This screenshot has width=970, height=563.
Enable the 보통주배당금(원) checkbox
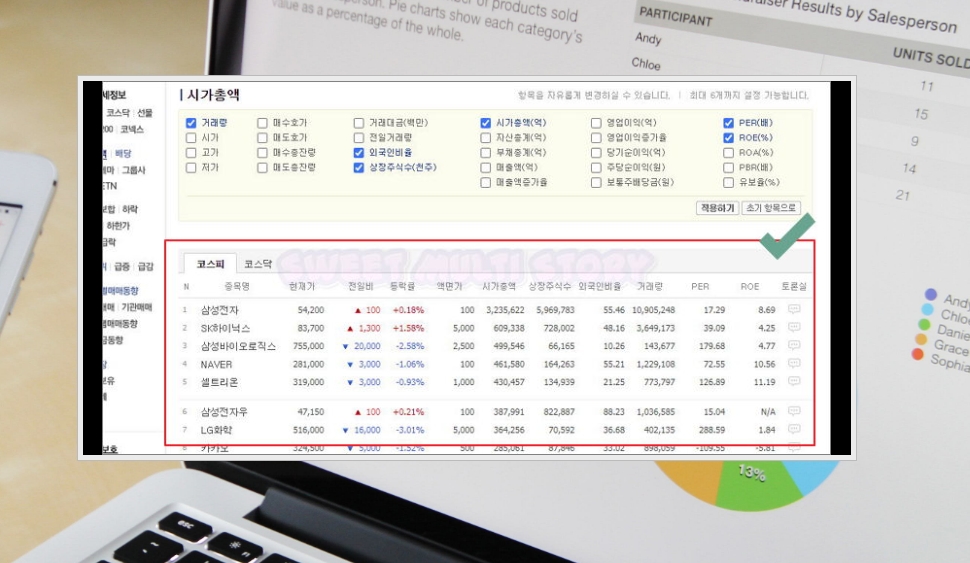click(596, 183)
